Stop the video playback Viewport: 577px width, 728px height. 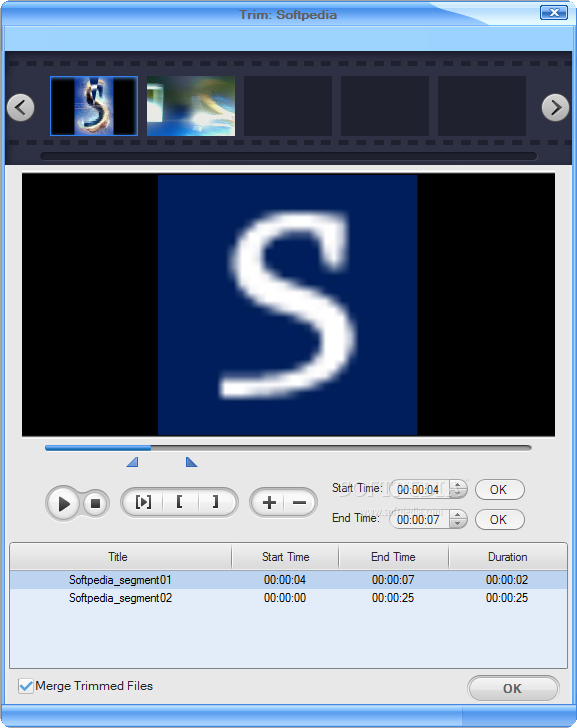[x=96, y=503]
